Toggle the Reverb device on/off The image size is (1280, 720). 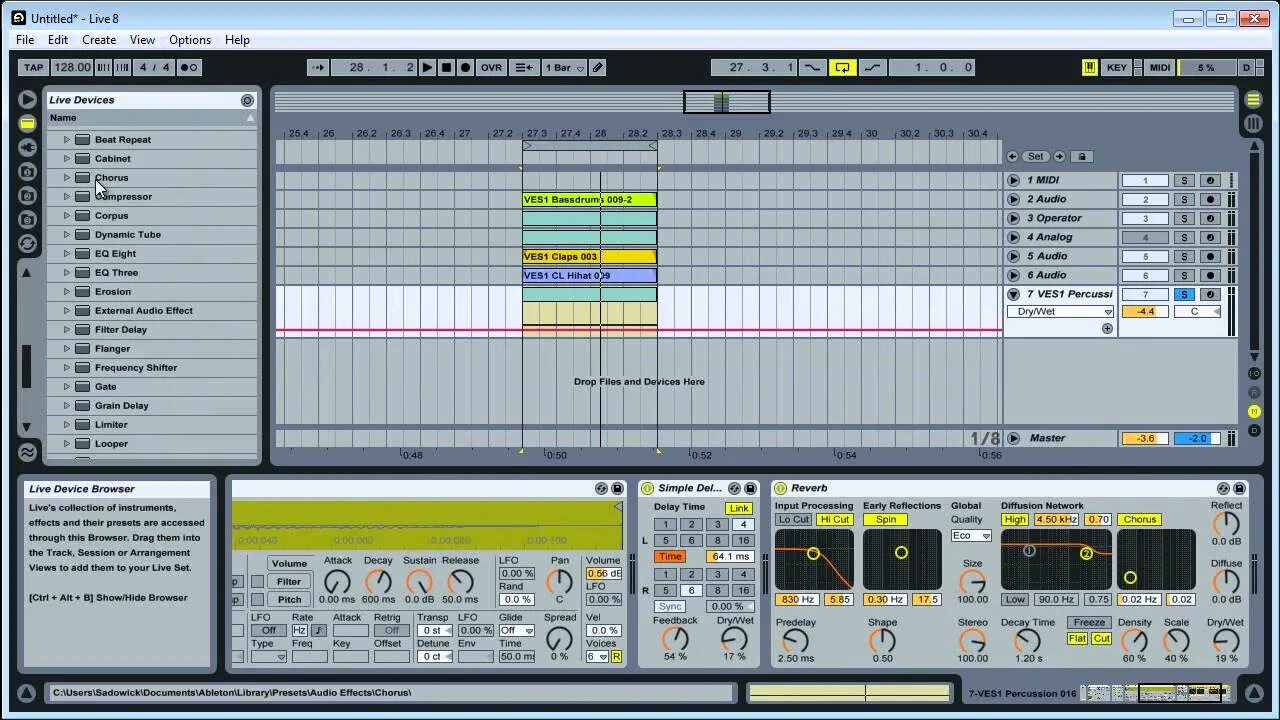[x=780, y=488]
